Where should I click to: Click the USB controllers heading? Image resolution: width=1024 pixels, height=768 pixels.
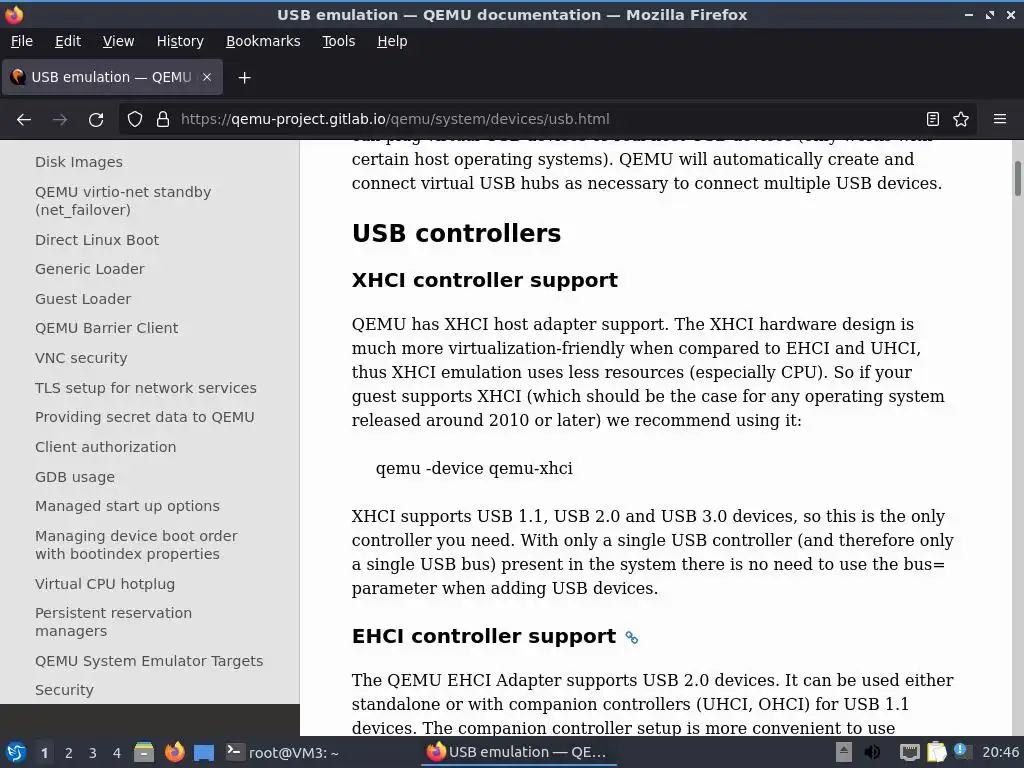click(456, 233)
